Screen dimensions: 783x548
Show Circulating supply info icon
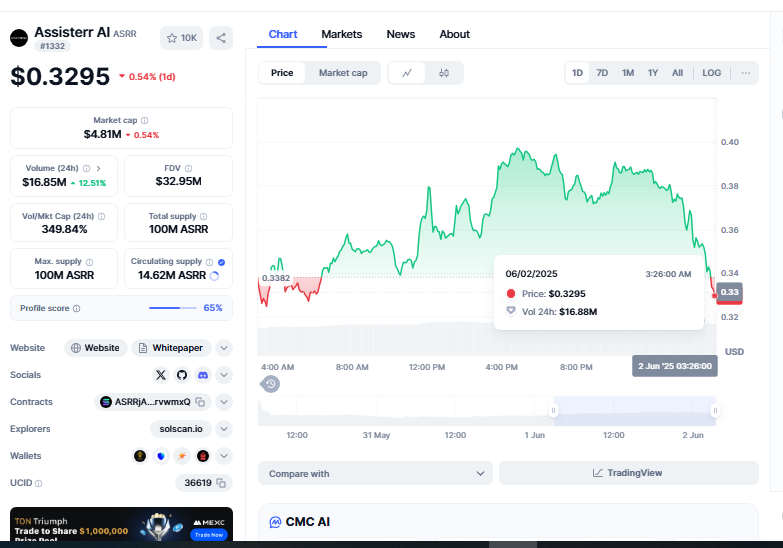coord(210,262)
